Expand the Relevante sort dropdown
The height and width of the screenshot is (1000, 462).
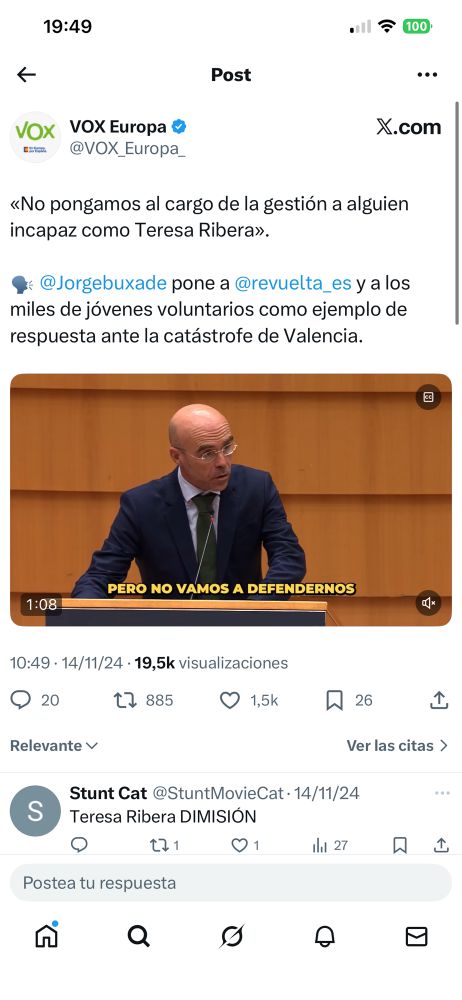pyautogui.click(x=54, y=746)
